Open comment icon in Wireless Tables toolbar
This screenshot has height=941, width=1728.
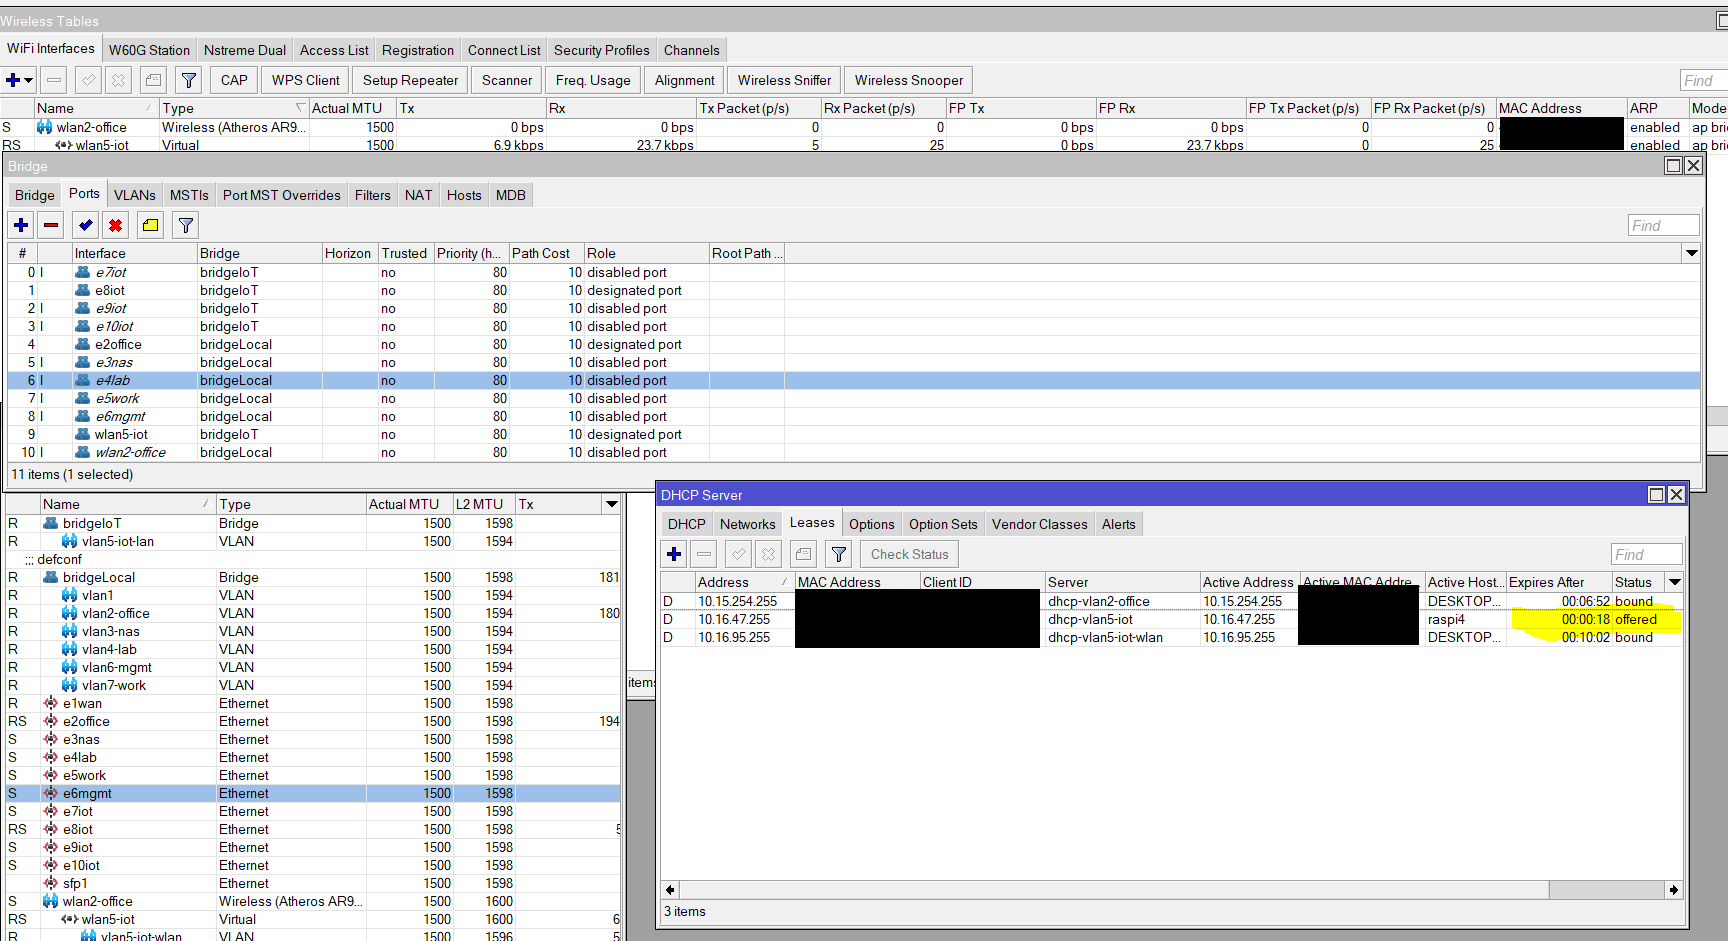[x=153, y=80]
